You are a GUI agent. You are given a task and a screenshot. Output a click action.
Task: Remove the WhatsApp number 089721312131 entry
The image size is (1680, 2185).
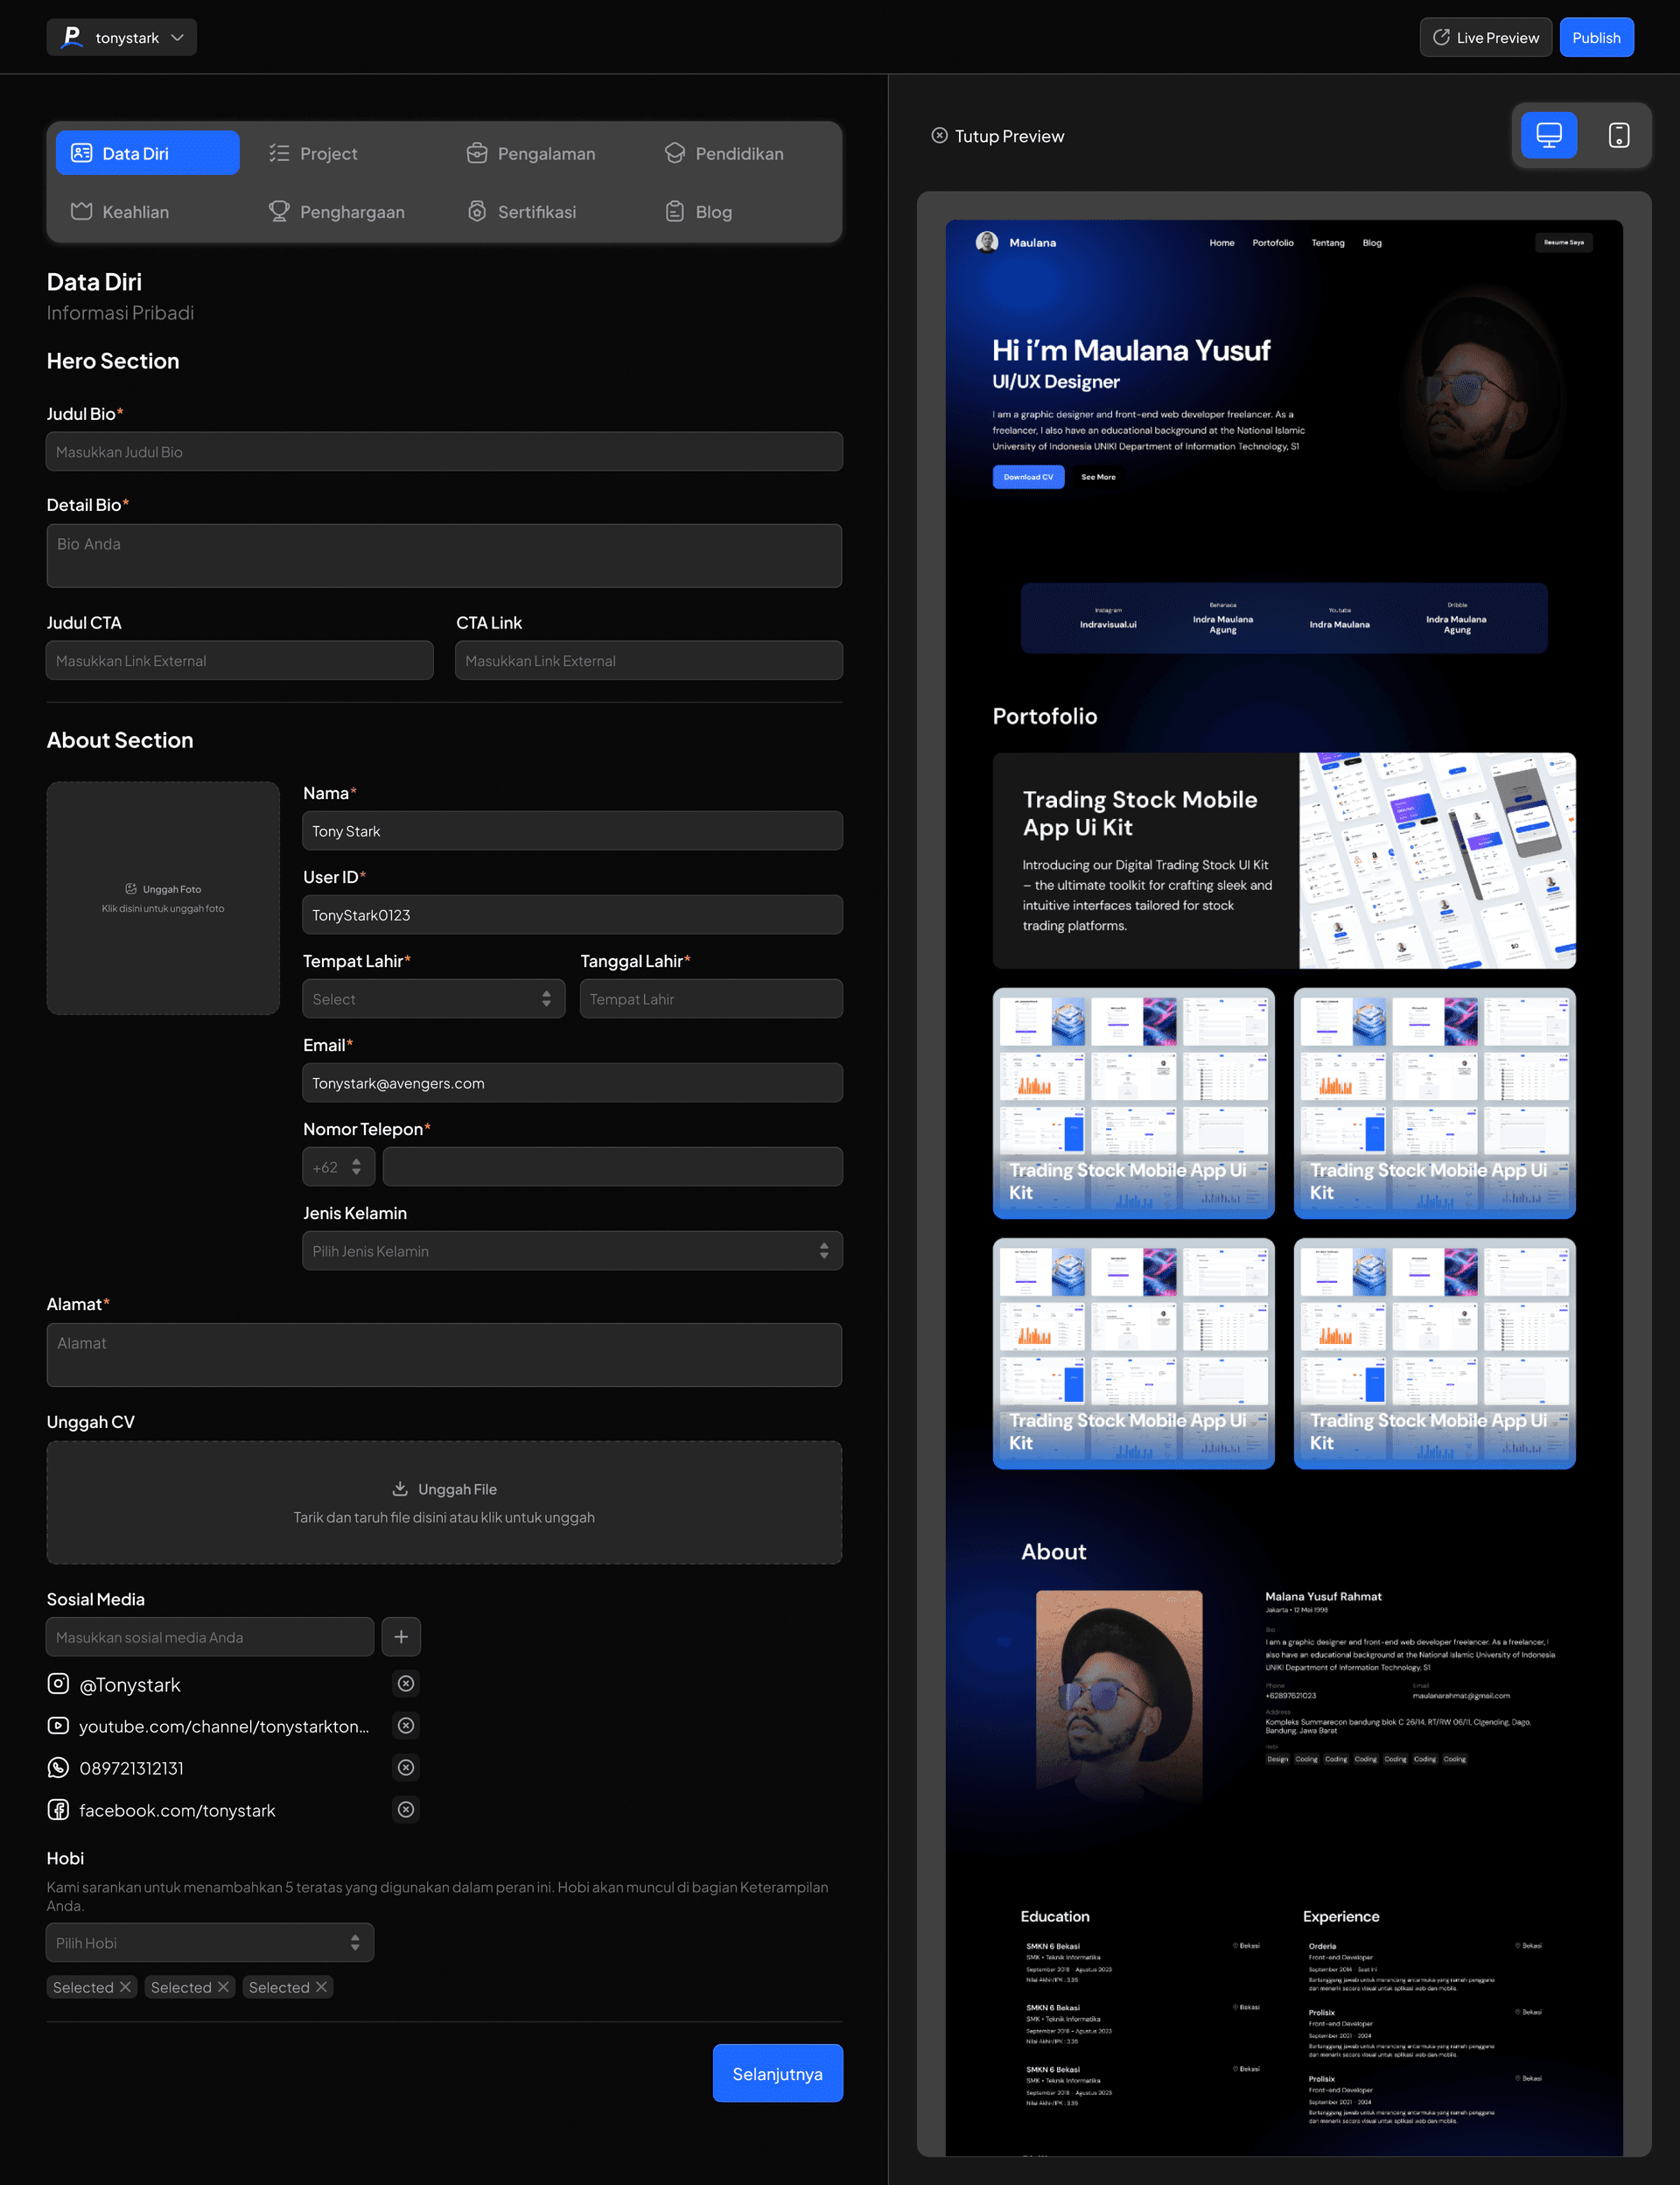406,1768
